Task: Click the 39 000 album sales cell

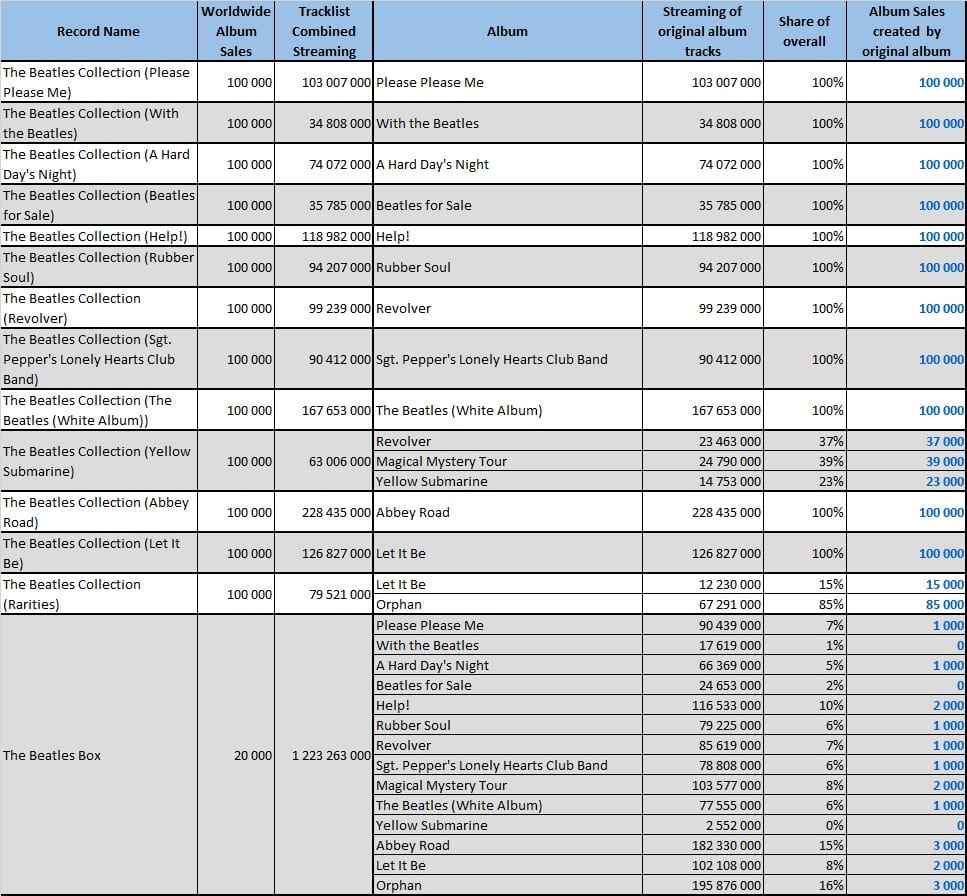Action: (x=906, y=461)
